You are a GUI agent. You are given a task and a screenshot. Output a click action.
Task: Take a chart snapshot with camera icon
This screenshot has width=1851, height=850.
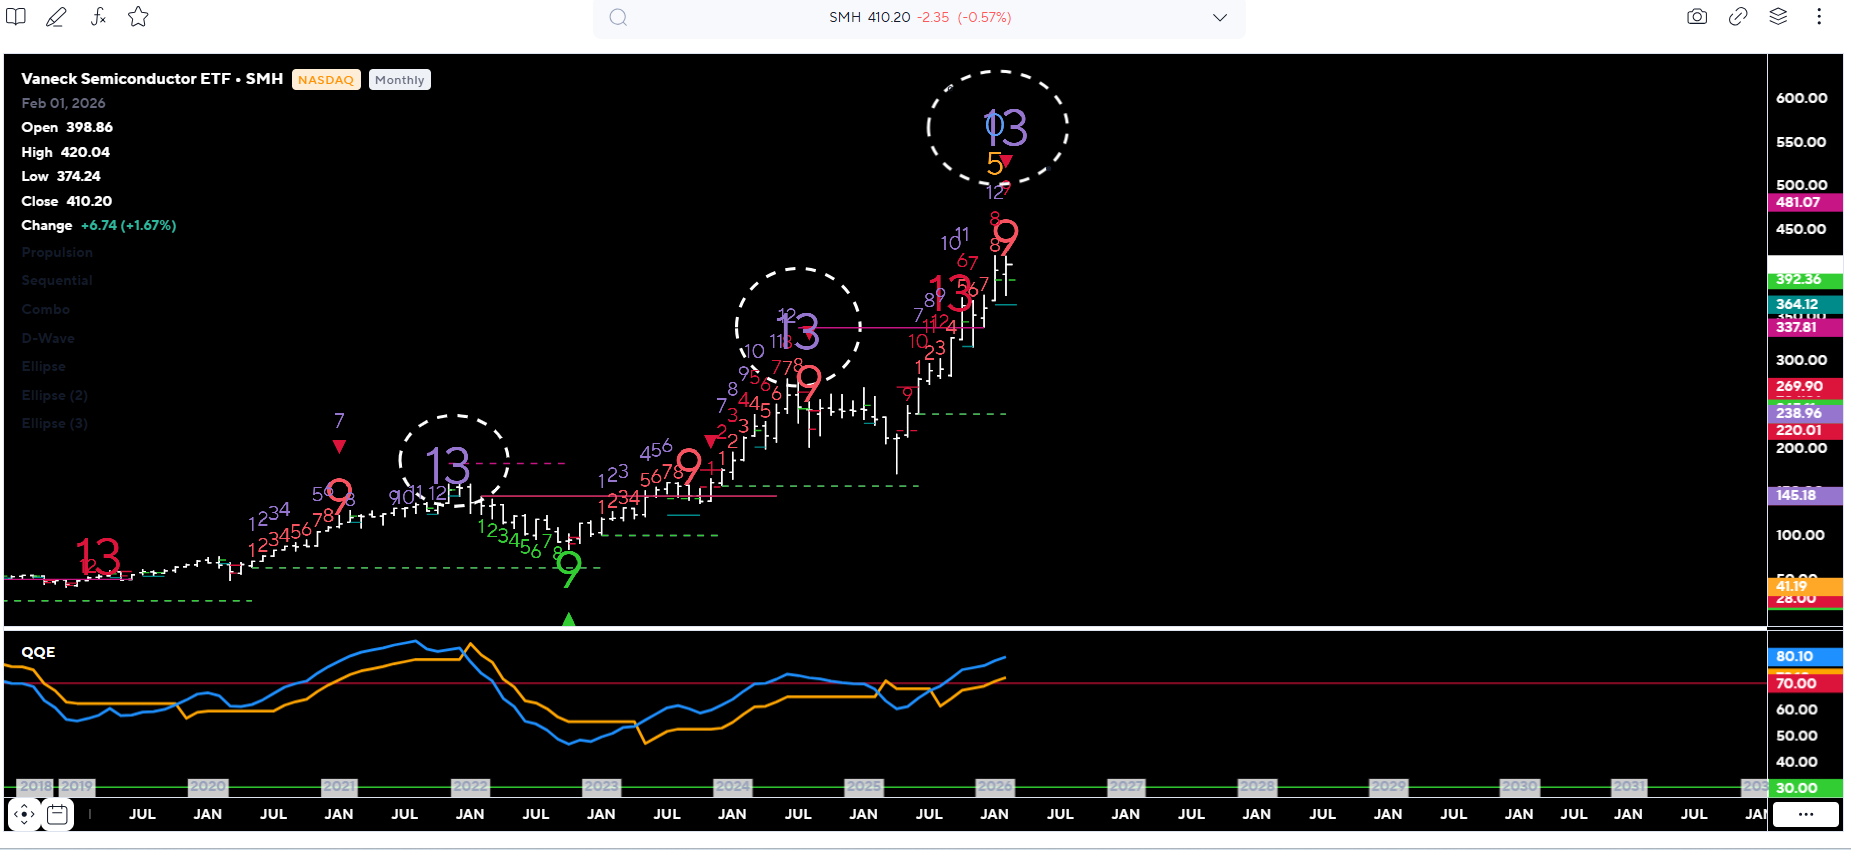[x=1697, y=17]
